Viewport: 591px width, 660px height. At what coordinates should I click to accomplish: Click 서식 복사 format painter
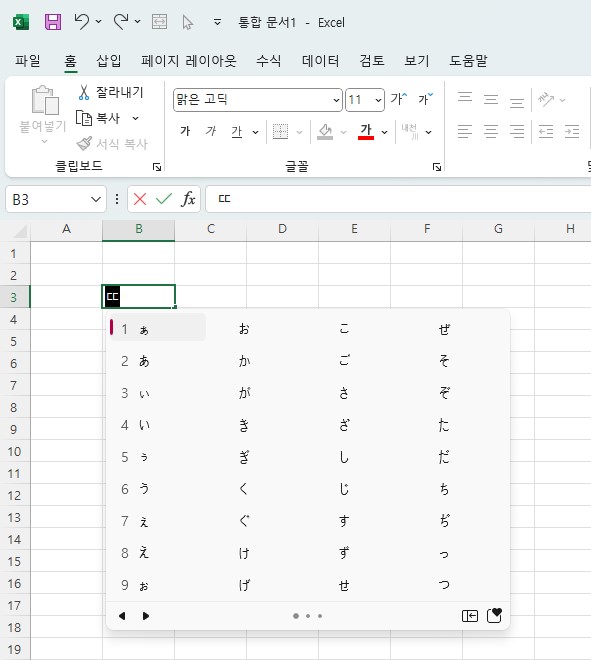(x=112, y=144)
